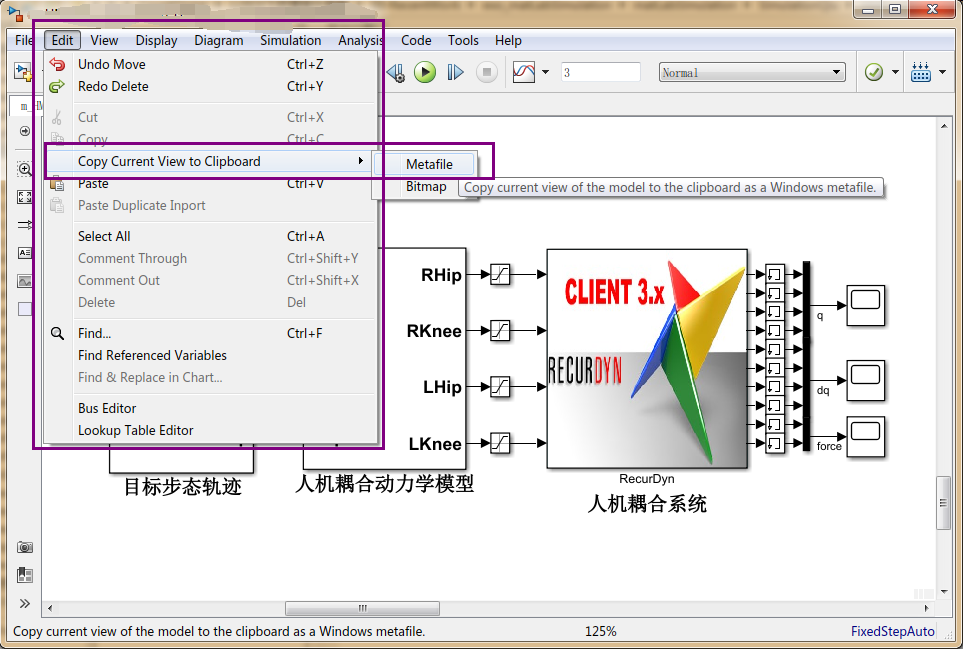Click the Stop simulation button
Screen dimensions: 963x649
point(486,72)
